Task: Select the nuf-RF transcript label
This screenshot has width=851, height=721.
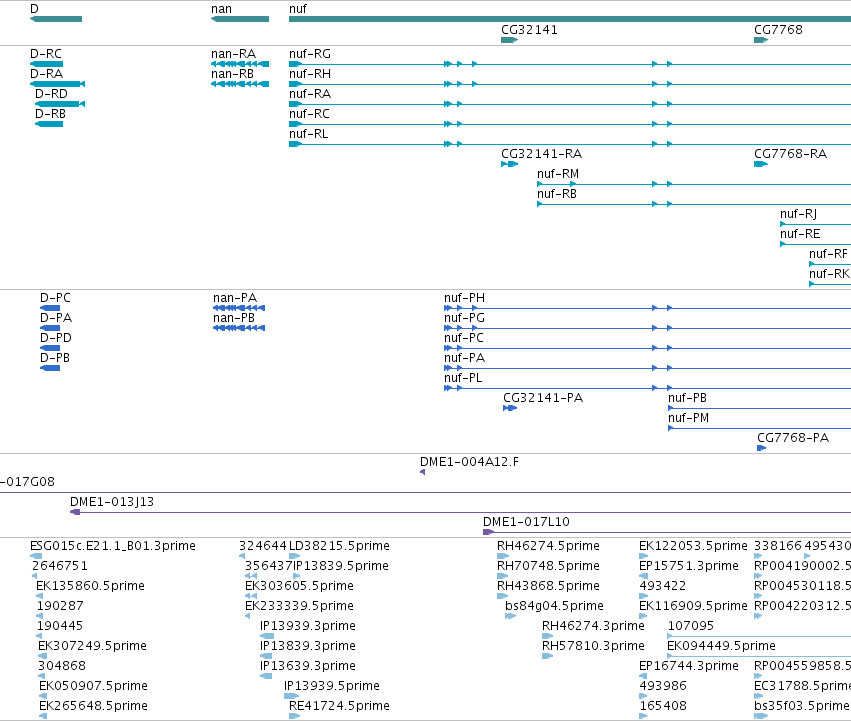Action: coord(828,254)
